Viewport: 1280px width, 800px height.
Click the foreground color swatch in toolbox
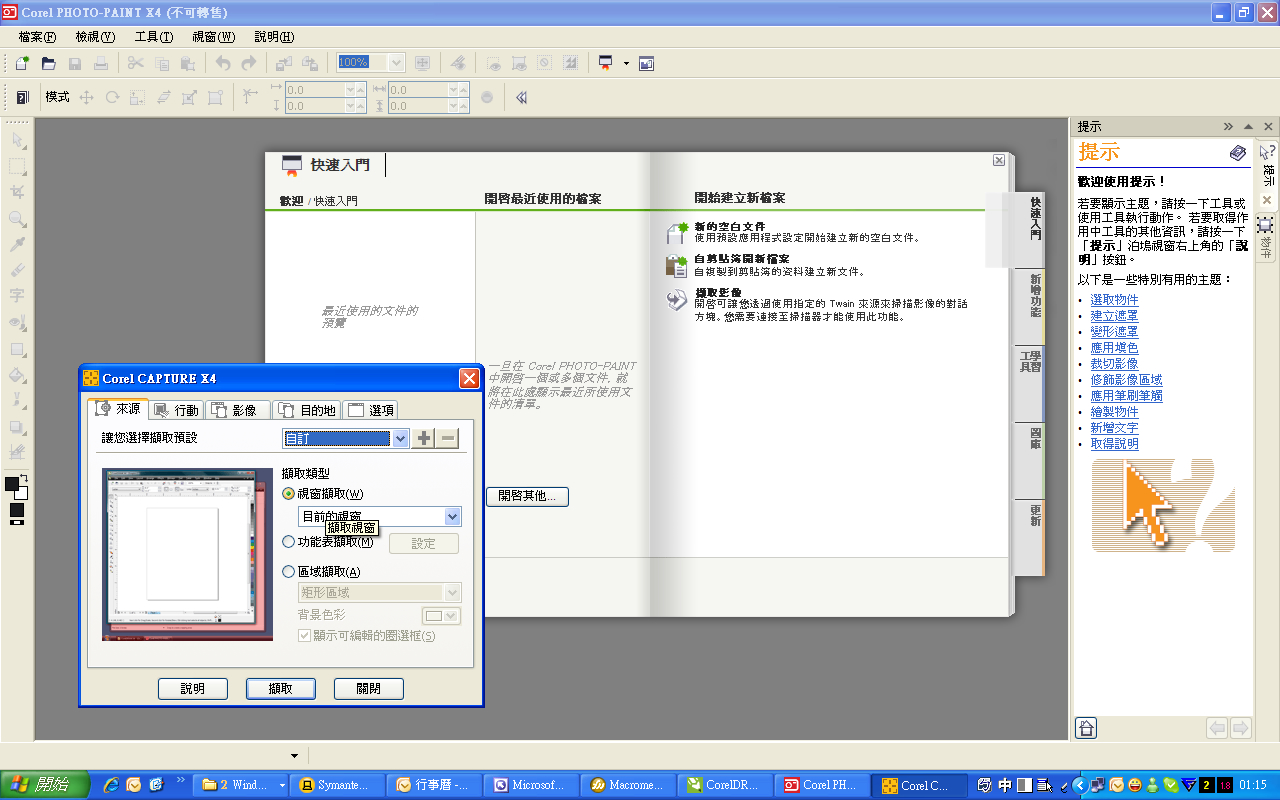12,484
